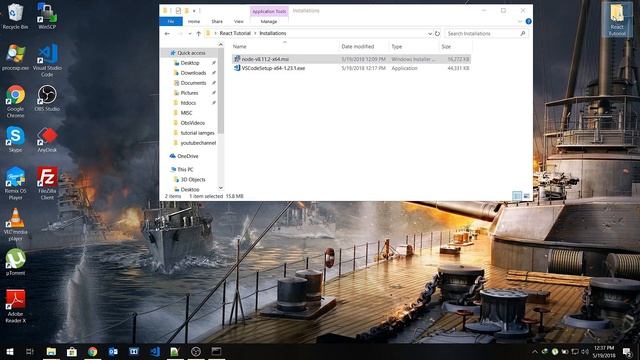Open the Recycle Bin desktop icon
Screen dimensions: 640x360
[x=15, y=16]
